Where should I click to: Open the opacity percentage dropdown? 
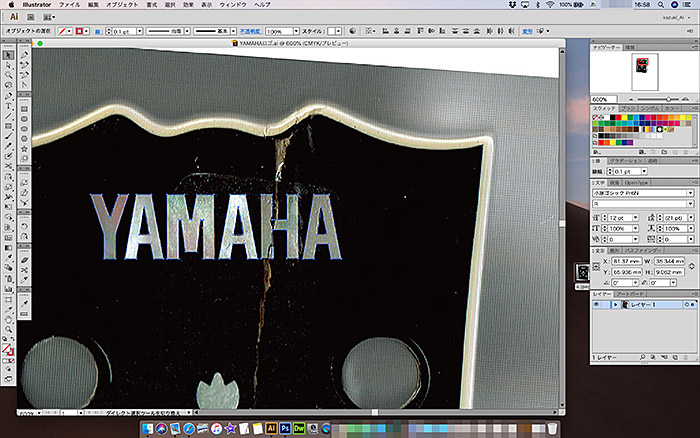pyautogui.click(x=296, y=32)
